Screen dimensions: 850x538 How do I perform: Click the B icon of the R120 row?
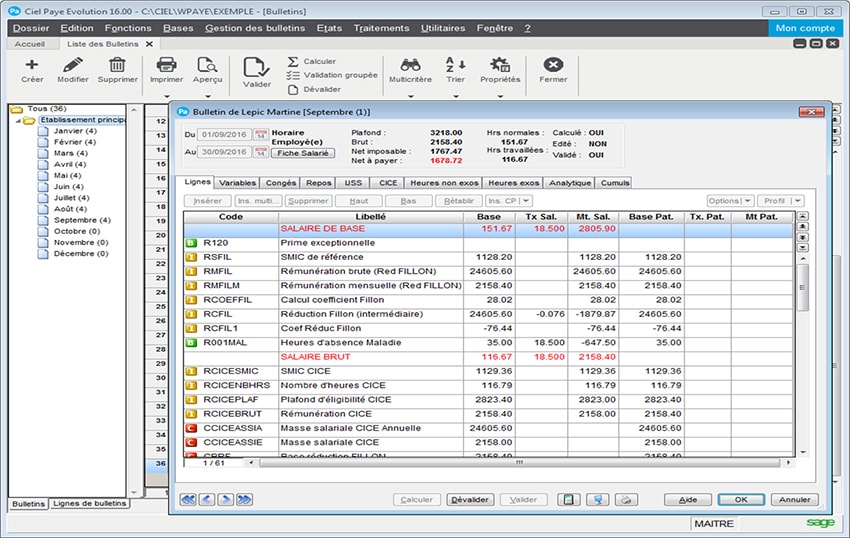coord(191,243)
